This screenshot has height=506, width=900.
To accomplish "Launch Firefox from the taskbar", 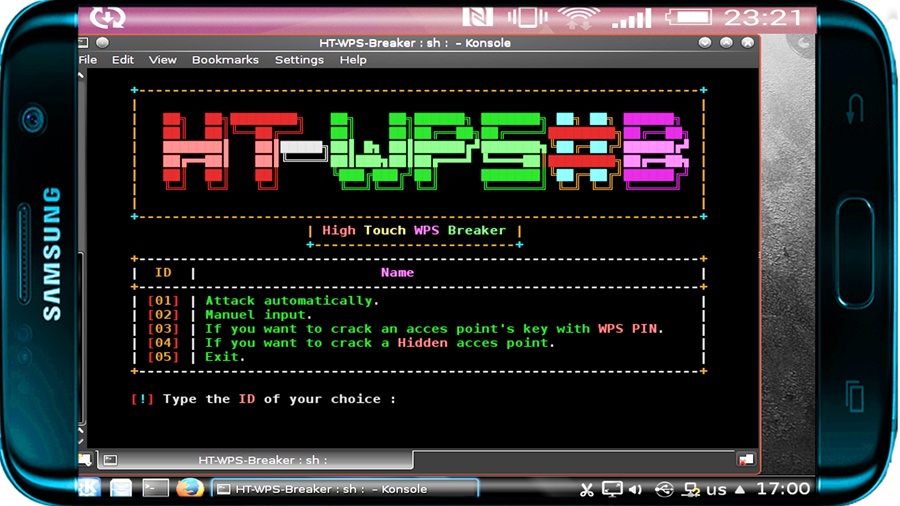I will 189,488.
